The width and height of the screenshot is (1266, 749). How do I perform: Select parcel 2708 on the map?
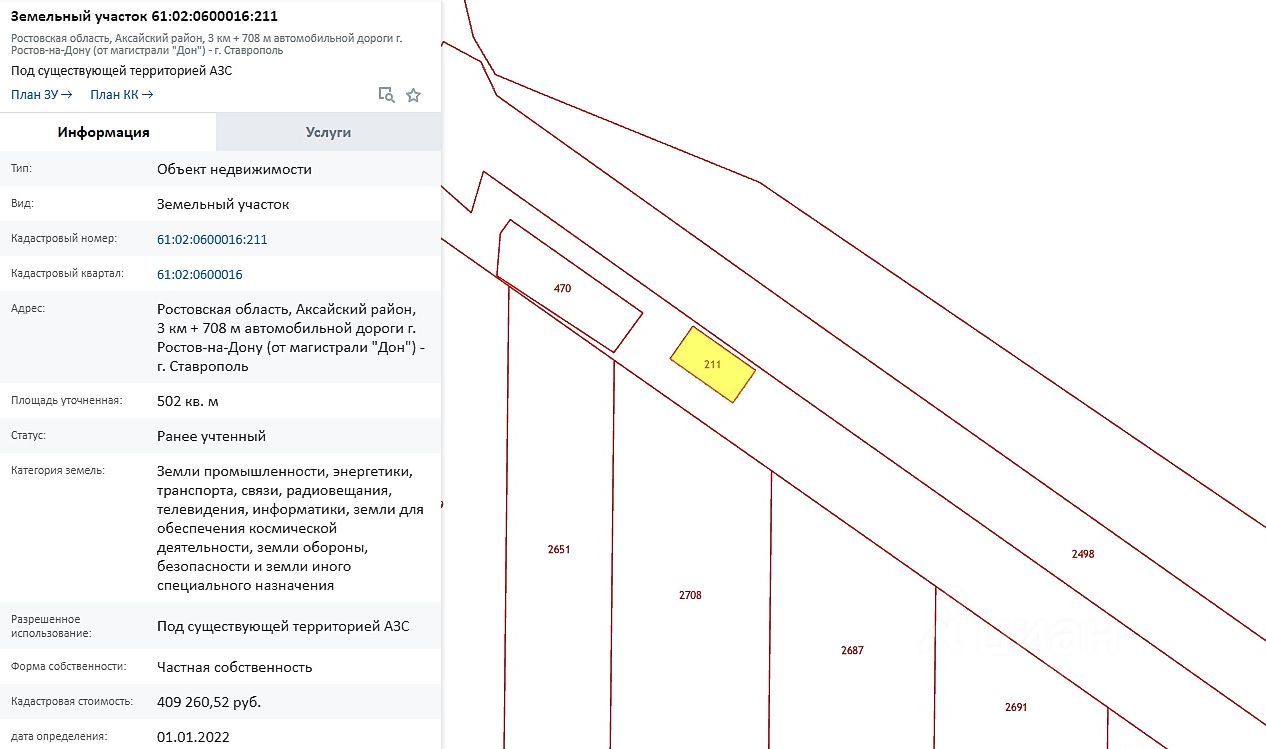pos(690,595)
